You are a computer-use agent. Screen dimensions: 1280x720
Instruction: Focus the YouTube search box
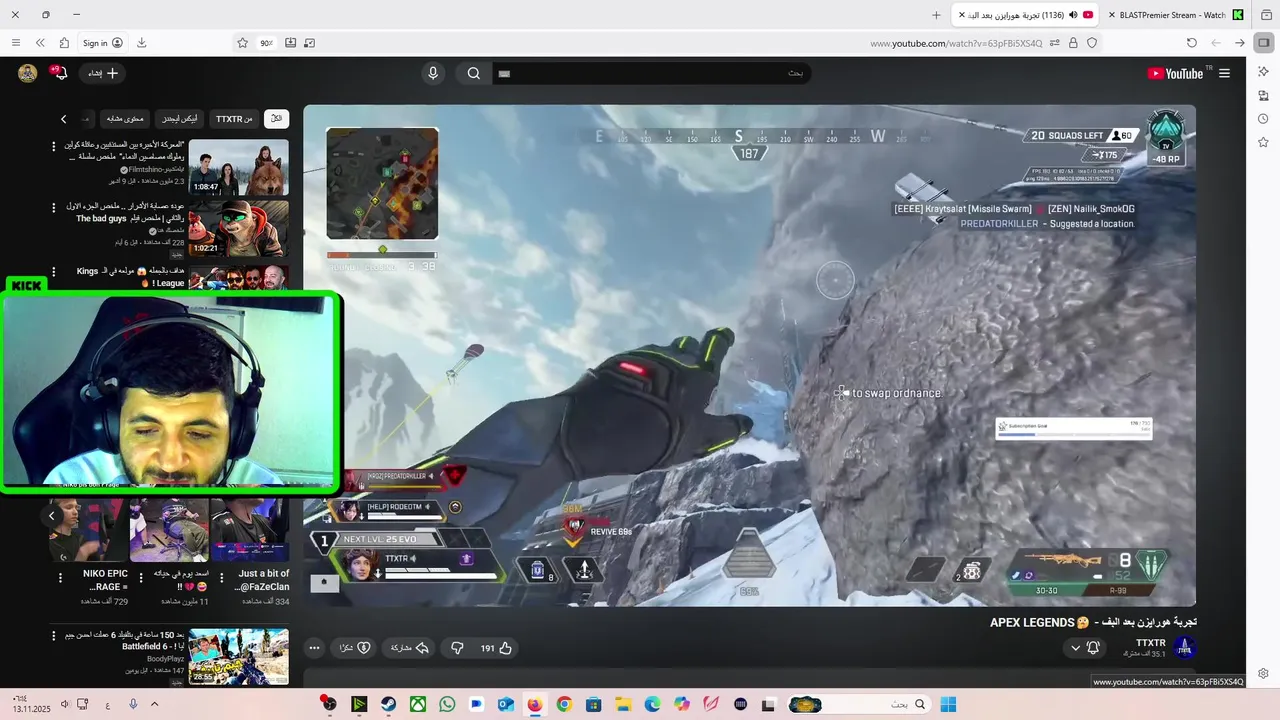(650, 73)
